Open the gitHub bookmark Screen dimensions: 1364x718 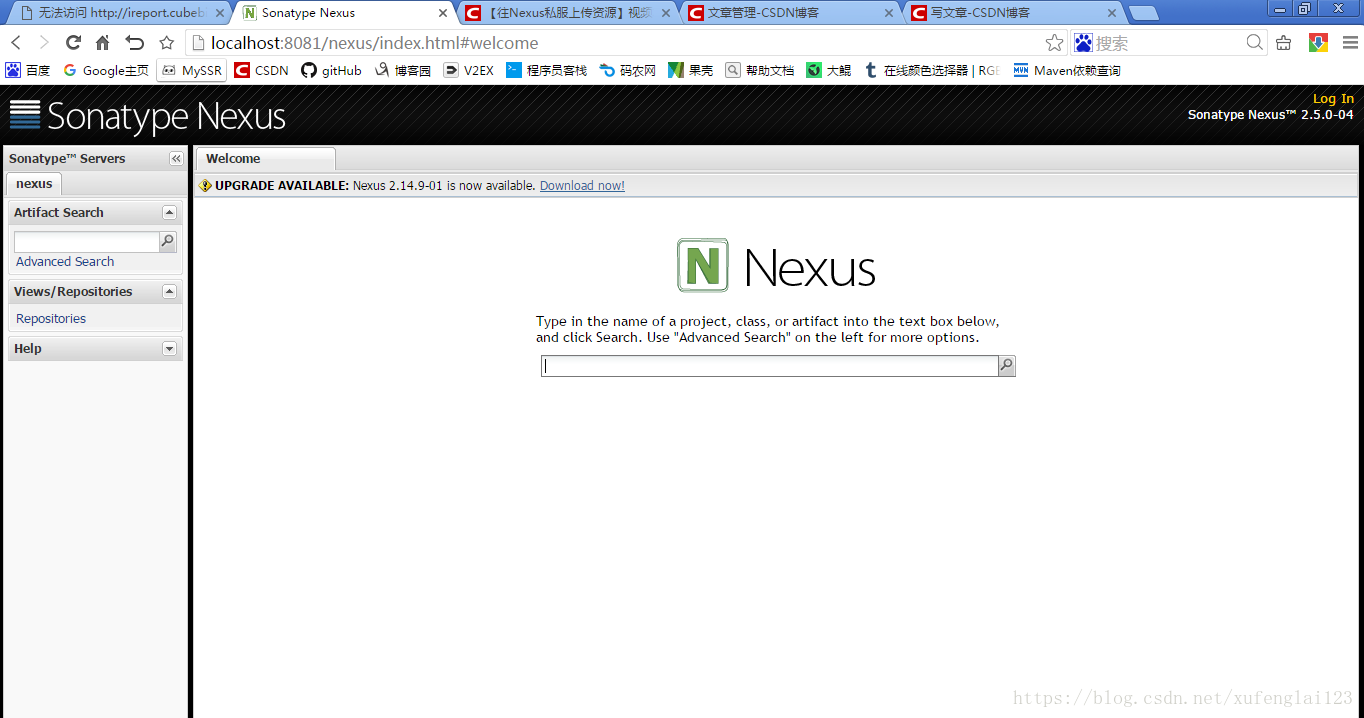pyautogui.click(x=331, y=70)
